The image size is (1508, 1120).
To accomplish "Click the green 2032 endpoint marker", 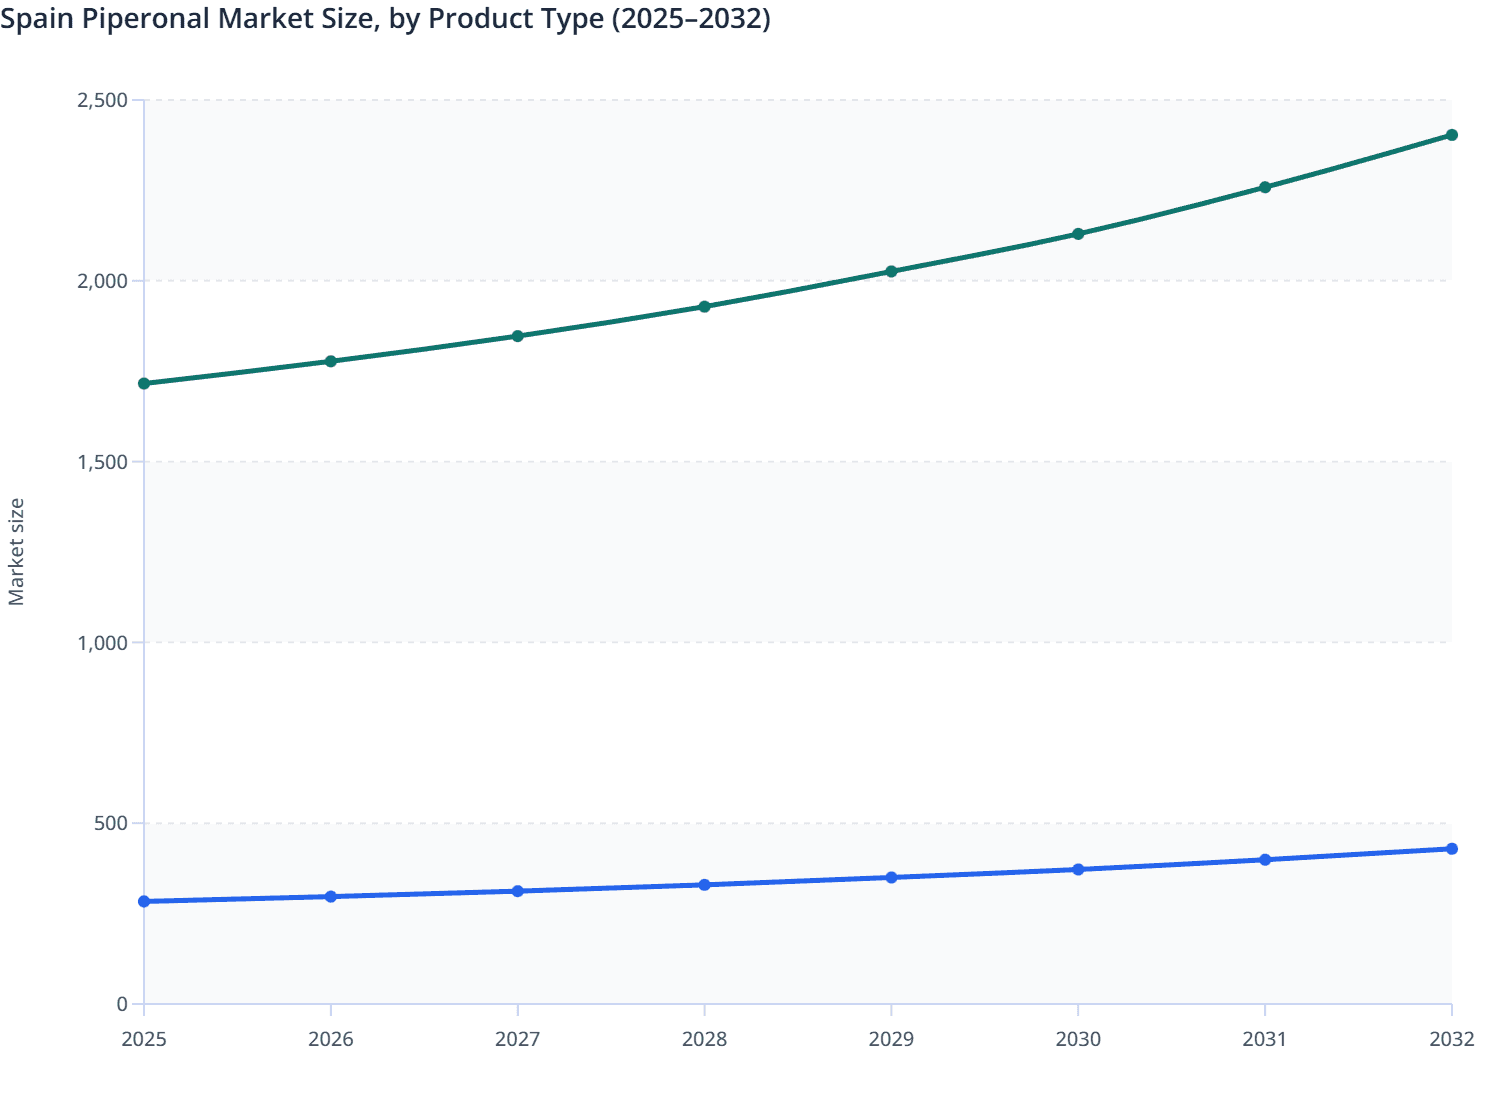I will coord(1451,133).
